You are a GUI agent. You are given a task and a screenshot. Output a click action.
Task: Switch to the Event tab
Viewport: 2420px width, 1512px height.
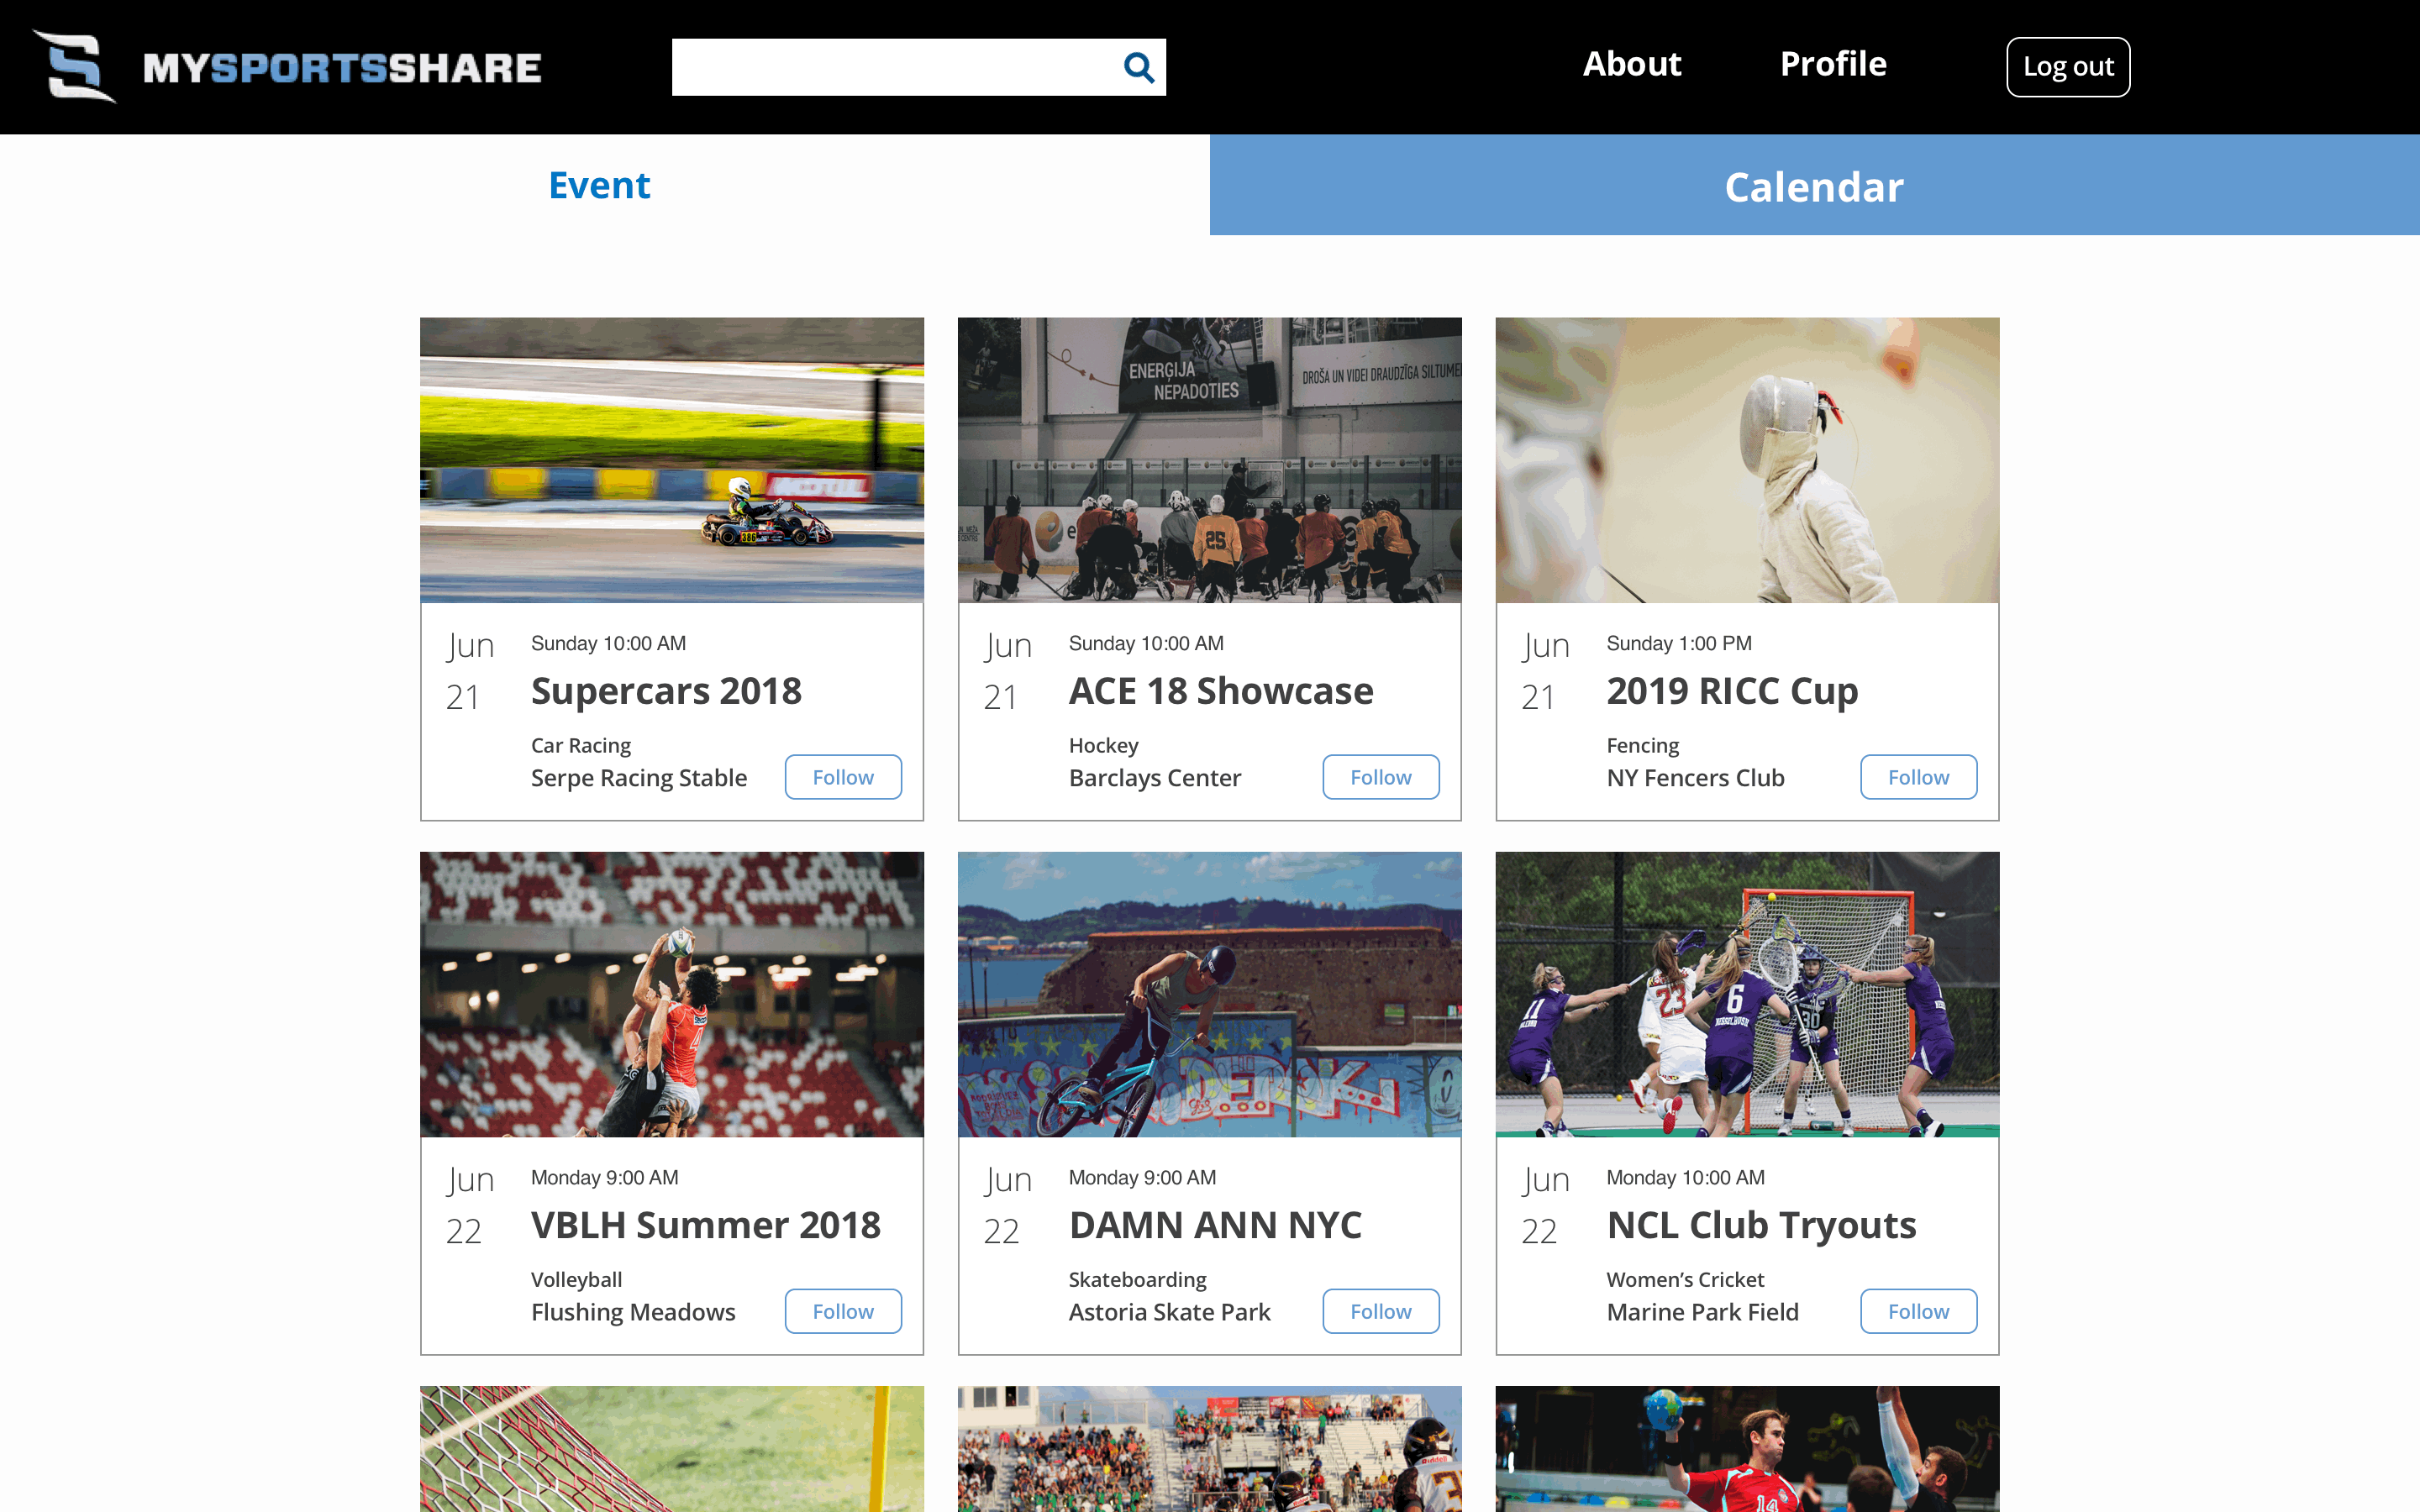click(599, 185)
